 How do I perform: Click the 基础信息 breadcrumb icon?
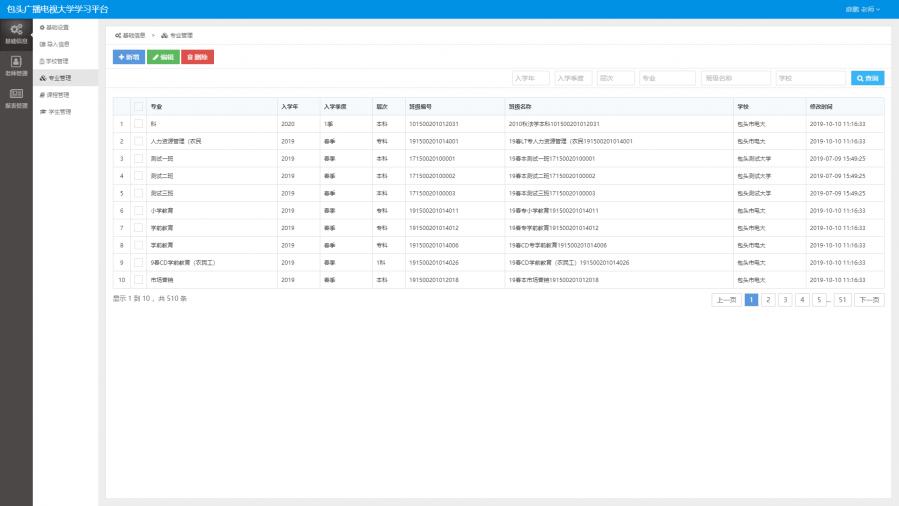pyautogui.click(x=119, y=35)
